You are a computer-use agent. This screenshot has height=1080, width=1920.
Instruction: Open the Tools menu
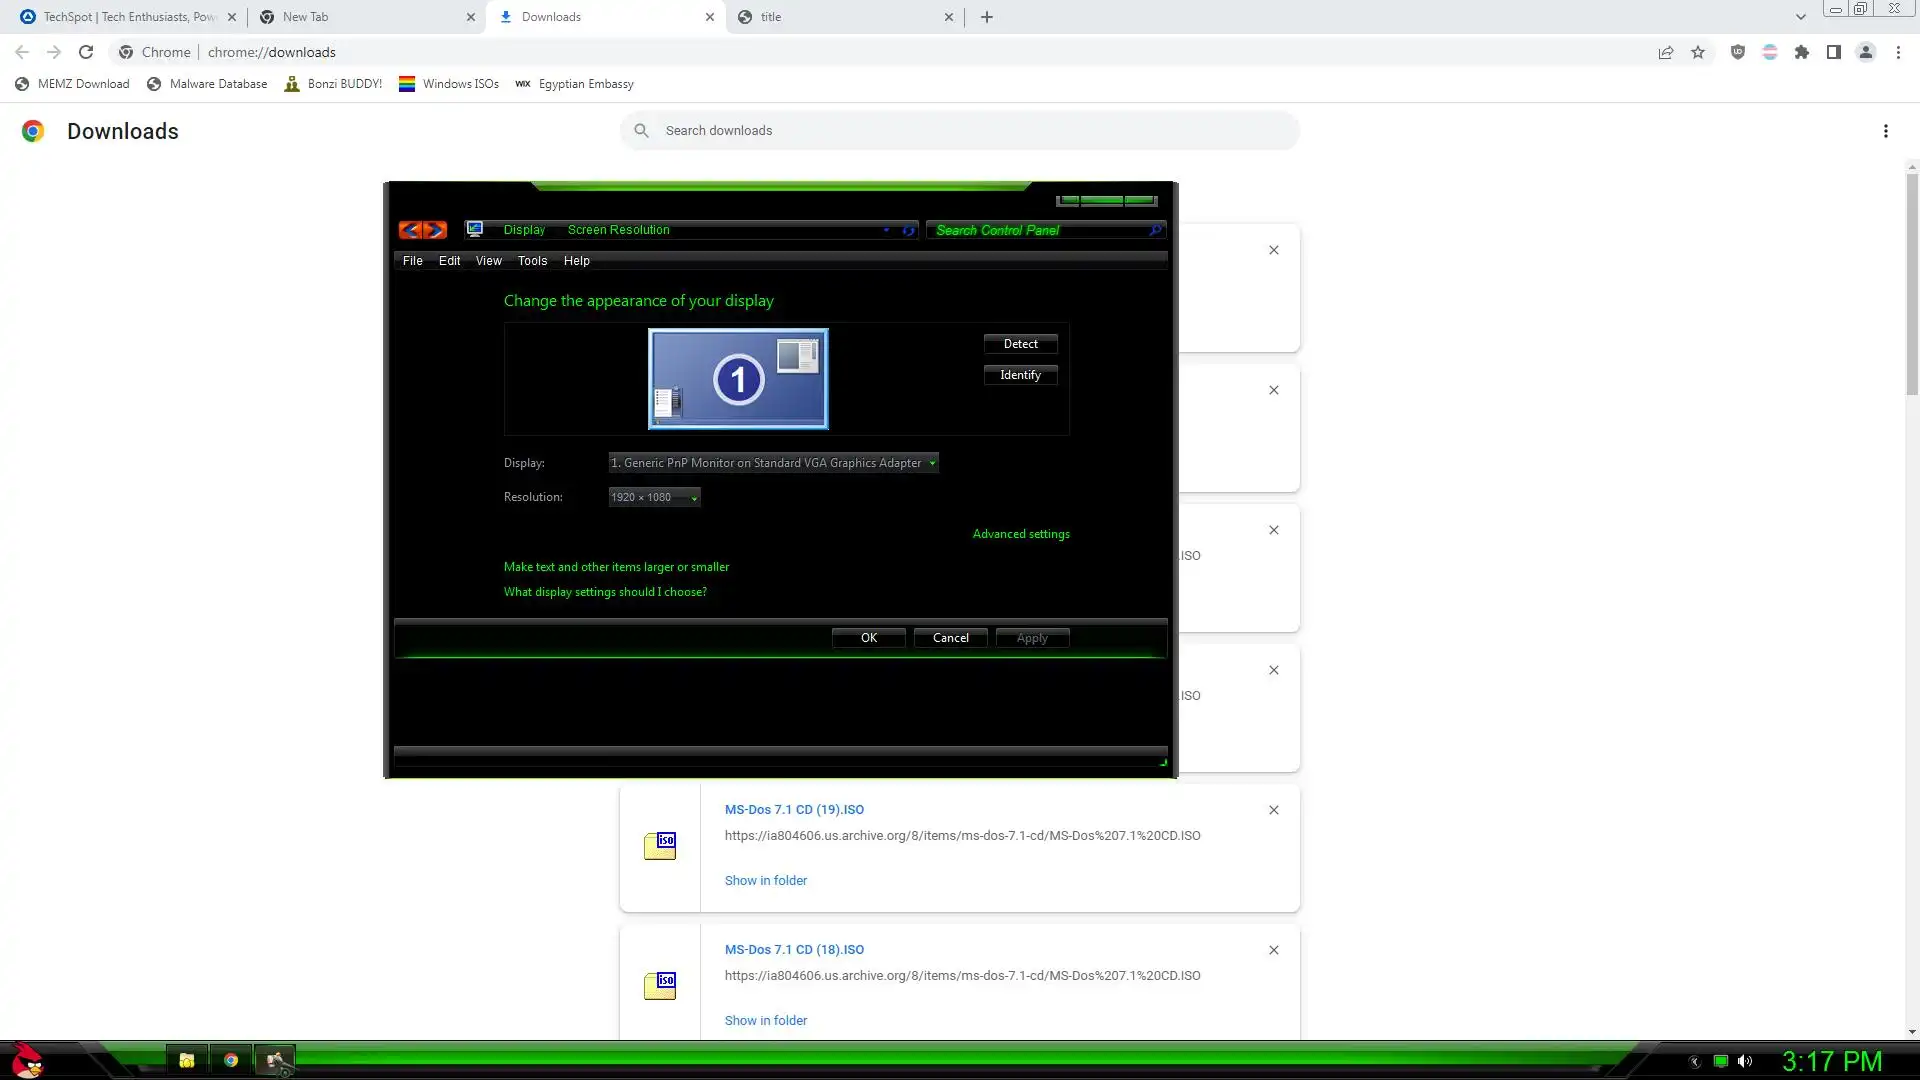point(532,261)
